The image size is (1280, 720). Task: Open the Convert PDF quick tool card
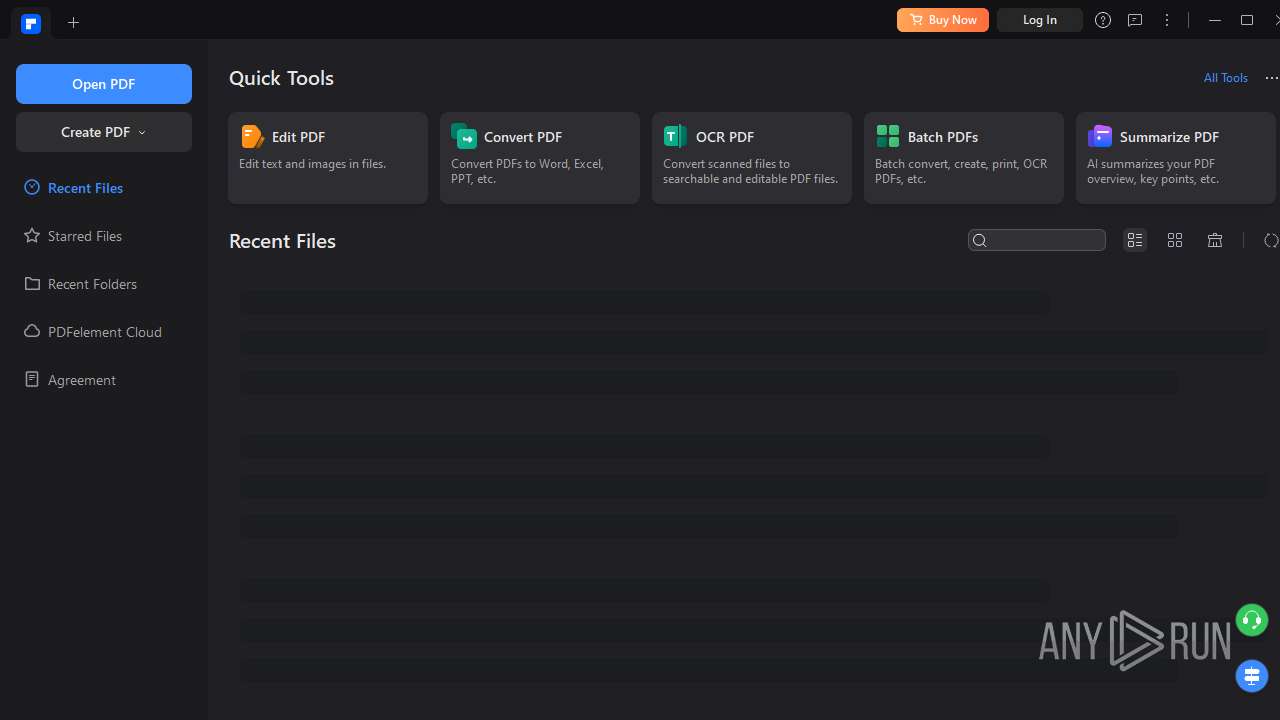(x=540, y=158)
